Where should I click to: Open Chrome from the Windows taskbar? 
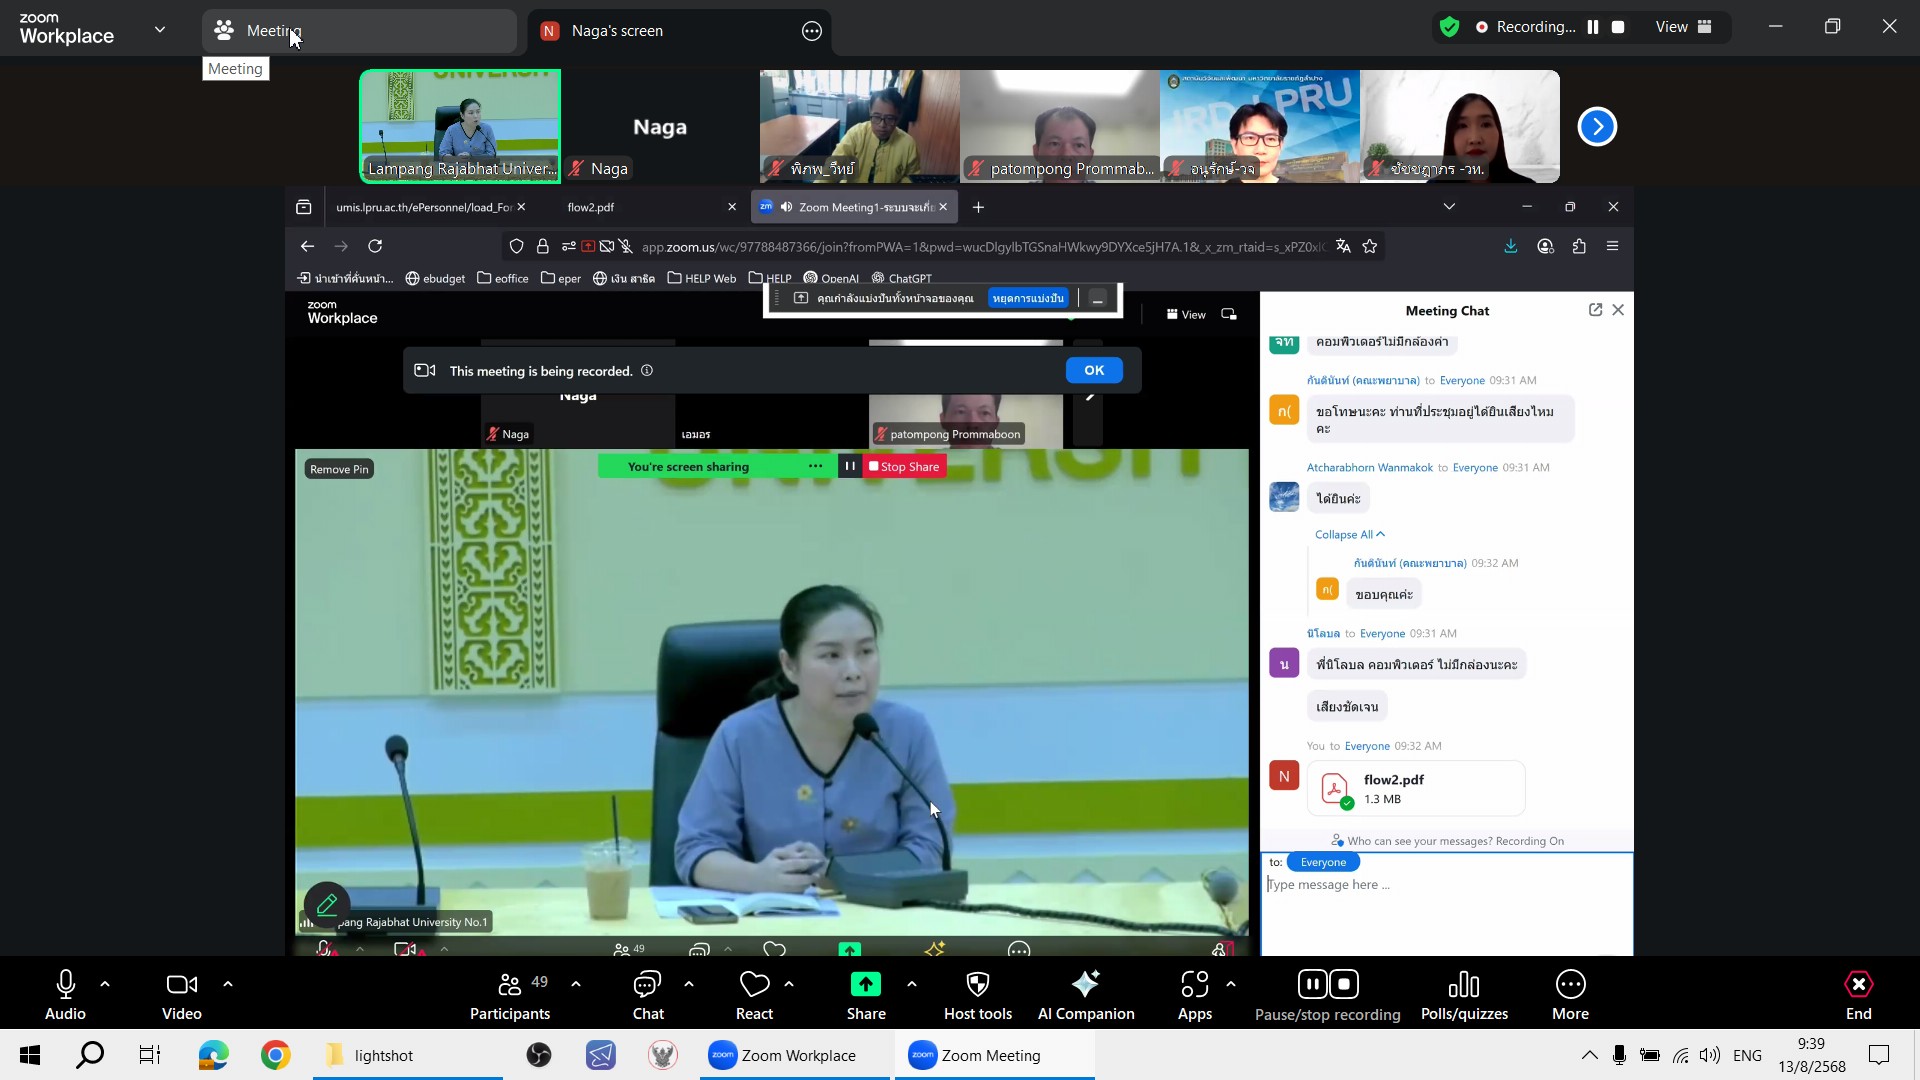[275, 1055]
